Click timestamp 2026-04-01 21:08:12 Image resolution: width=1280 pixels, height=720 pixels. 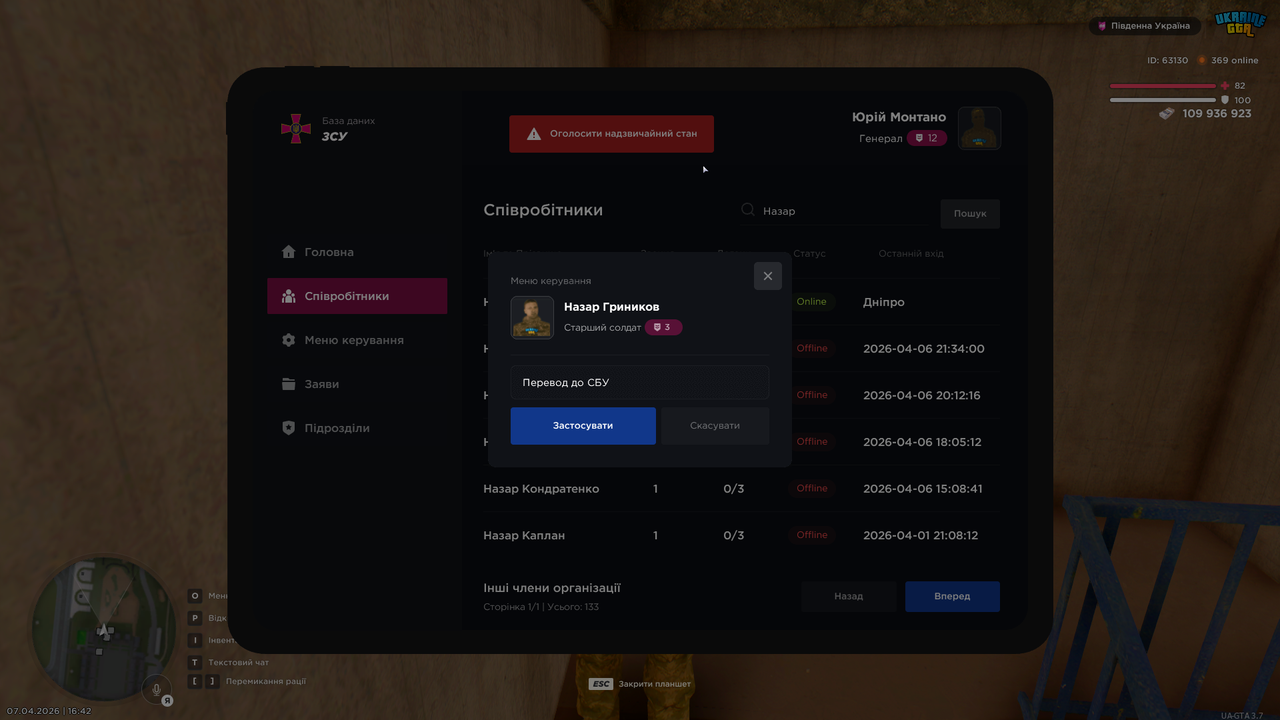[921, 535]
